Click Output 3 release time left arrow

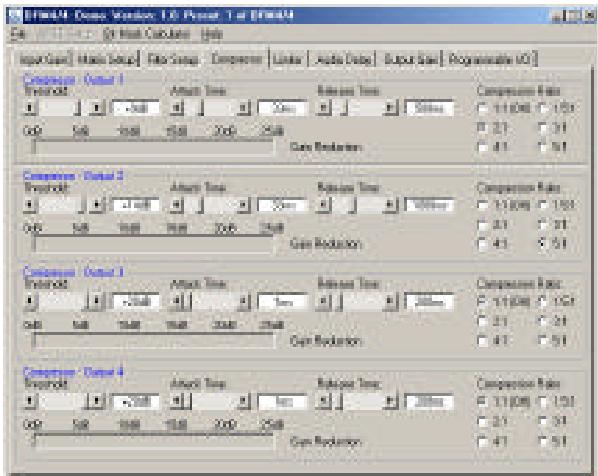324,301
